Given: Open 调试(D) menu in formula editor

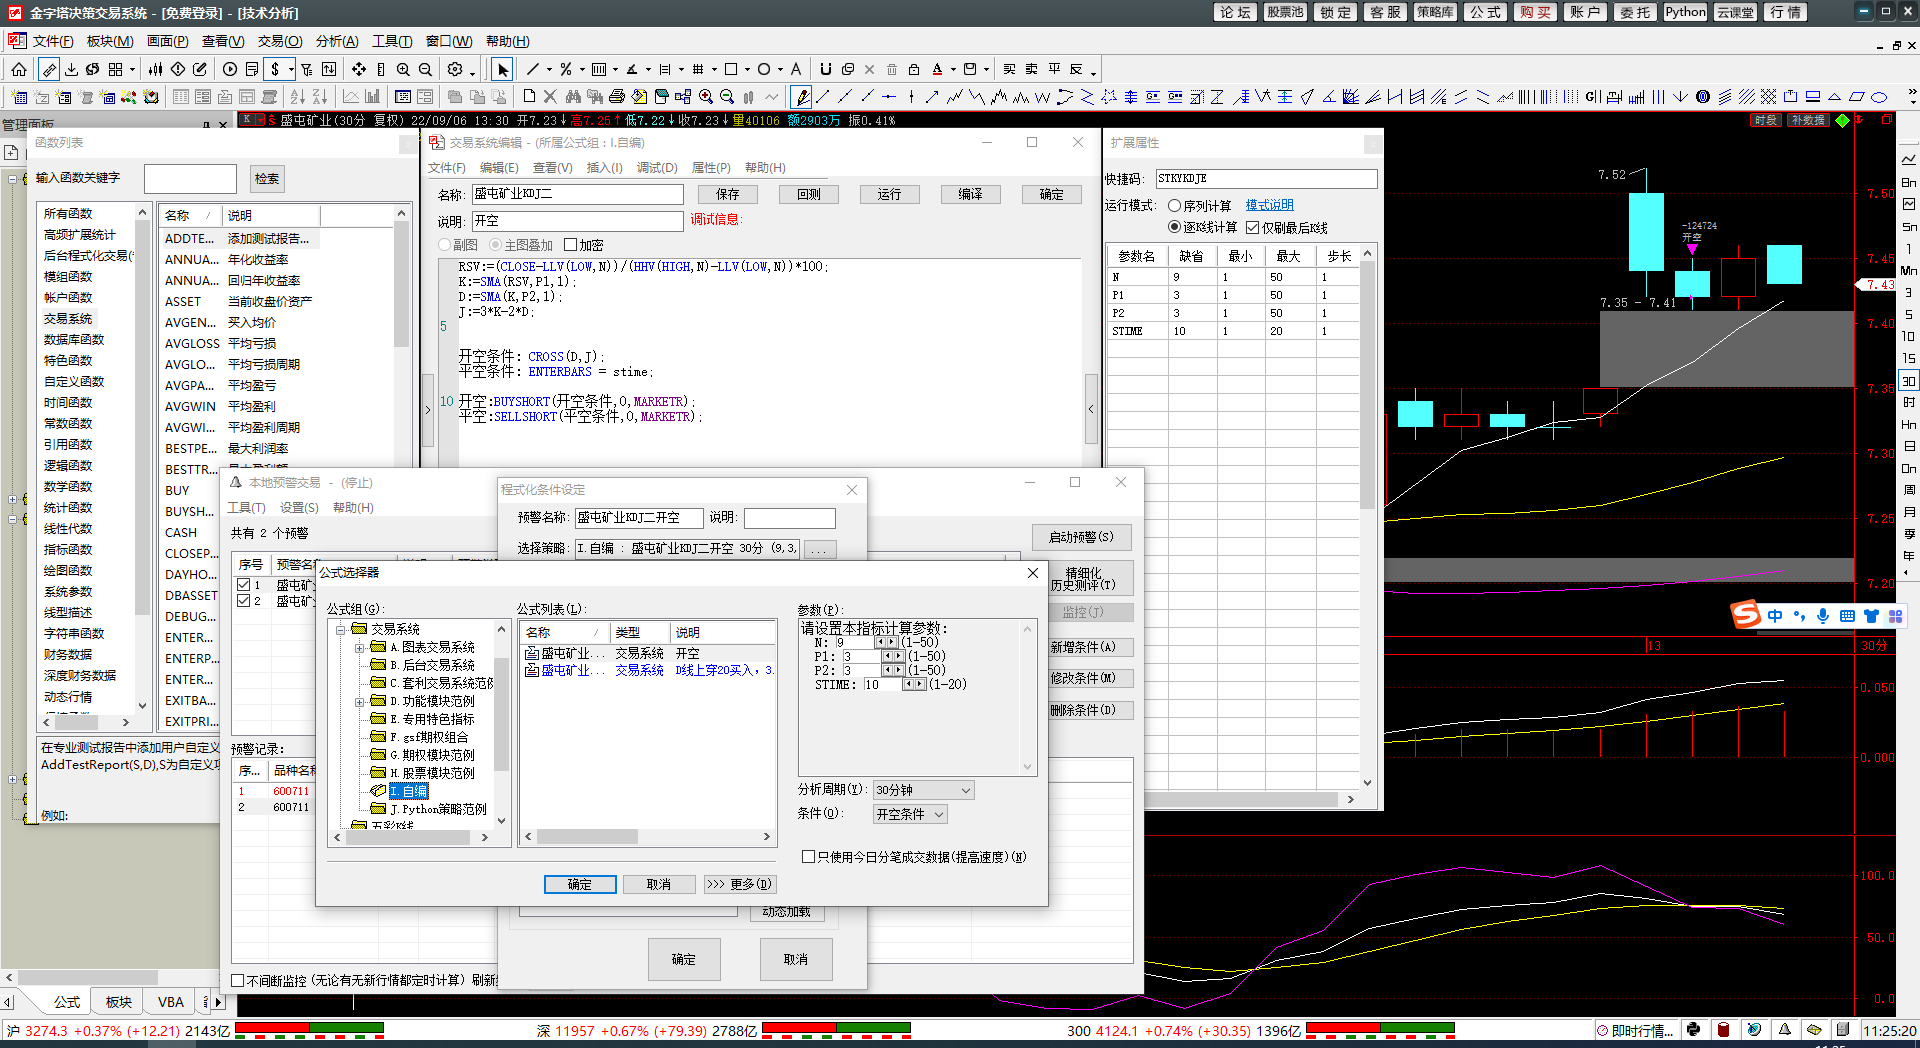Looking at the screenshot, I should [x=657, y=167].
